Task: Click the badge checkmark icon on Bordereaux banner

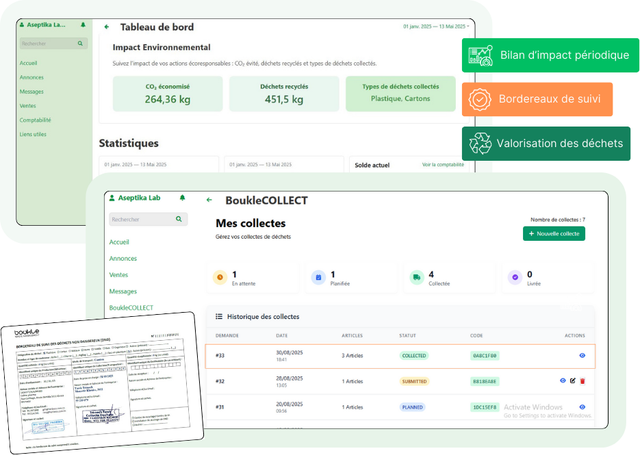Action: (480, 99)
